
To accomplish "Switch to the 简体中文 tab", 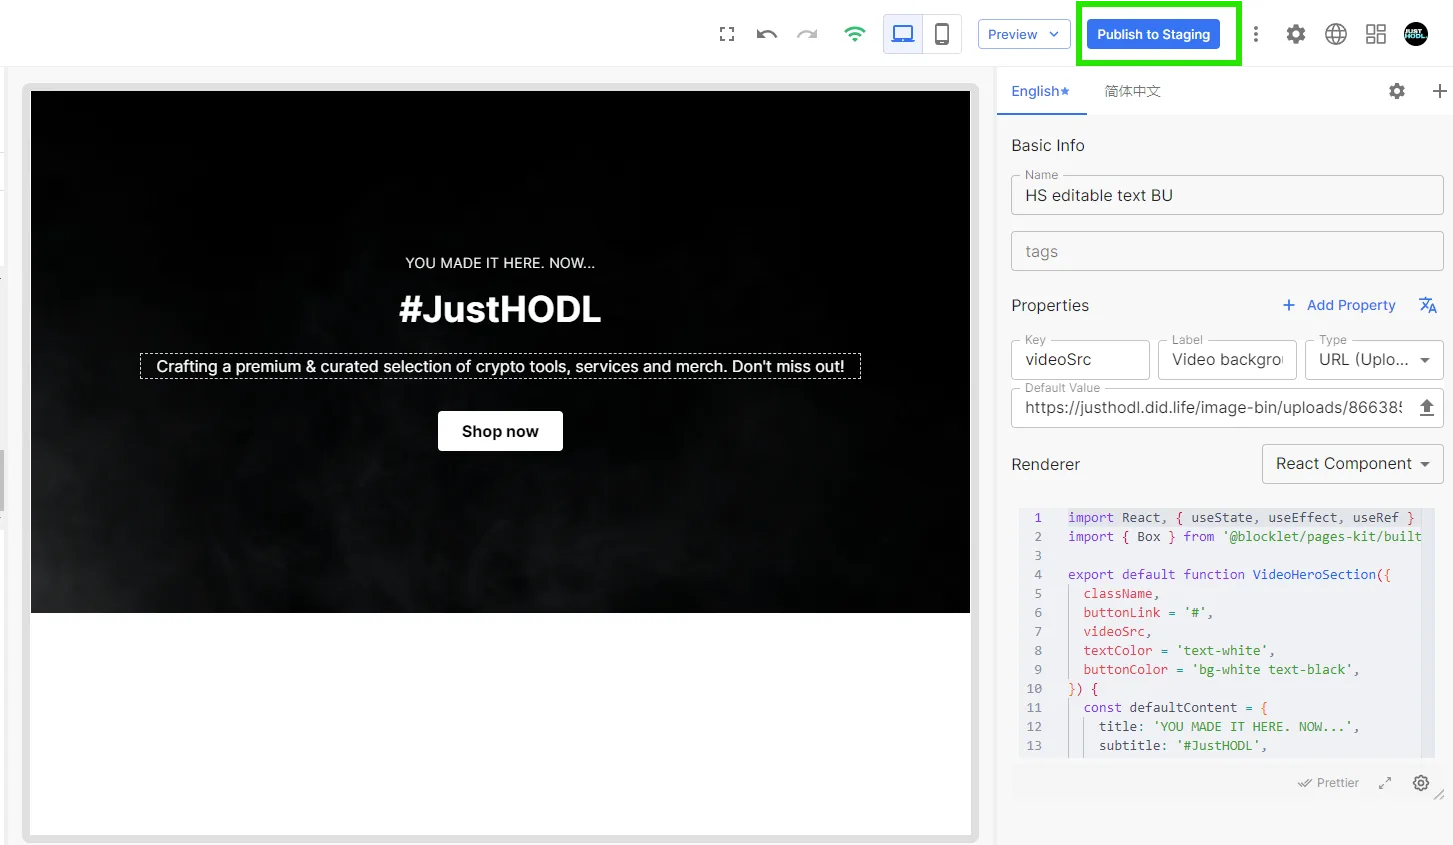I will click(1132, 91).
